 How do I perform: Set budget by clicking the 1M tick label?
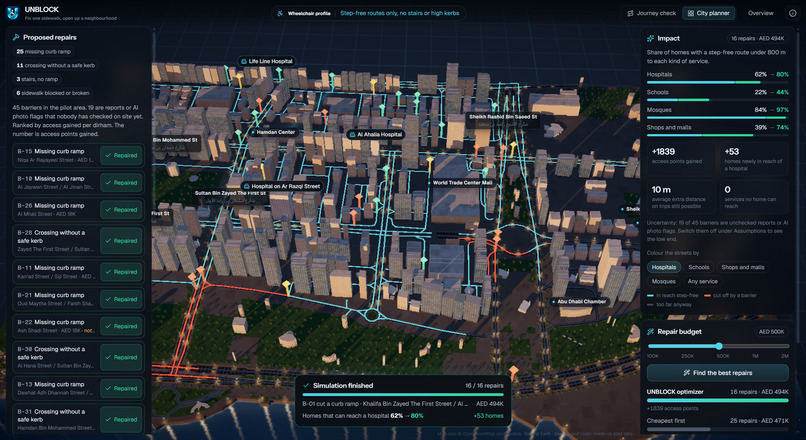click(x=755, y=356)
